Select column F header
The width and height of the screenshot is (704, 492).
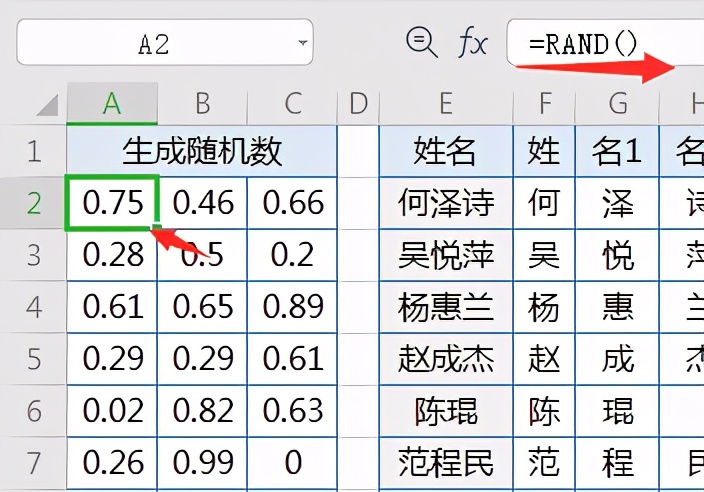click(x=544, y=103)
